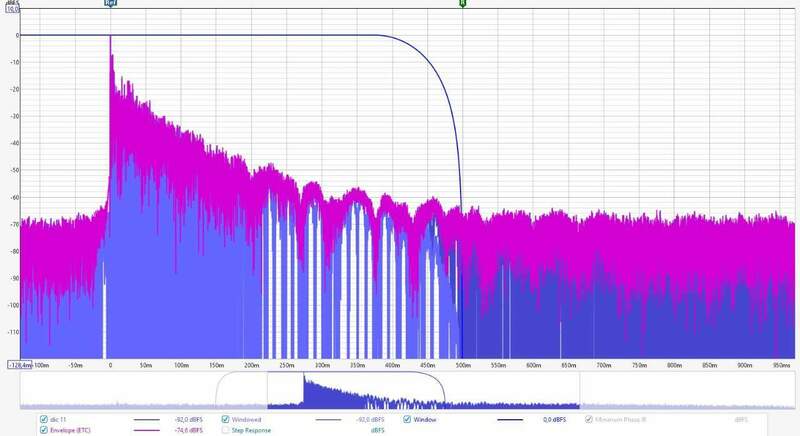Click the 16.0 top vertical axis limit field

12,9
